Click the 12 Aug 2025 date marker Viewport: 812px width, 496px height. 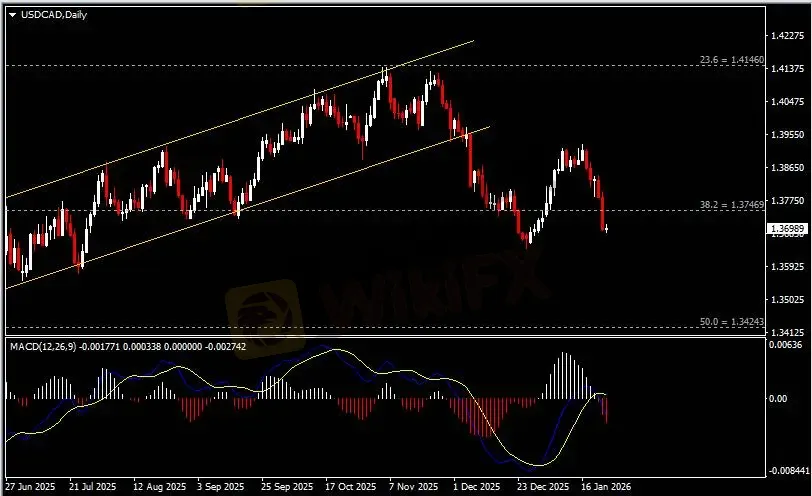(x=160, y=487)
